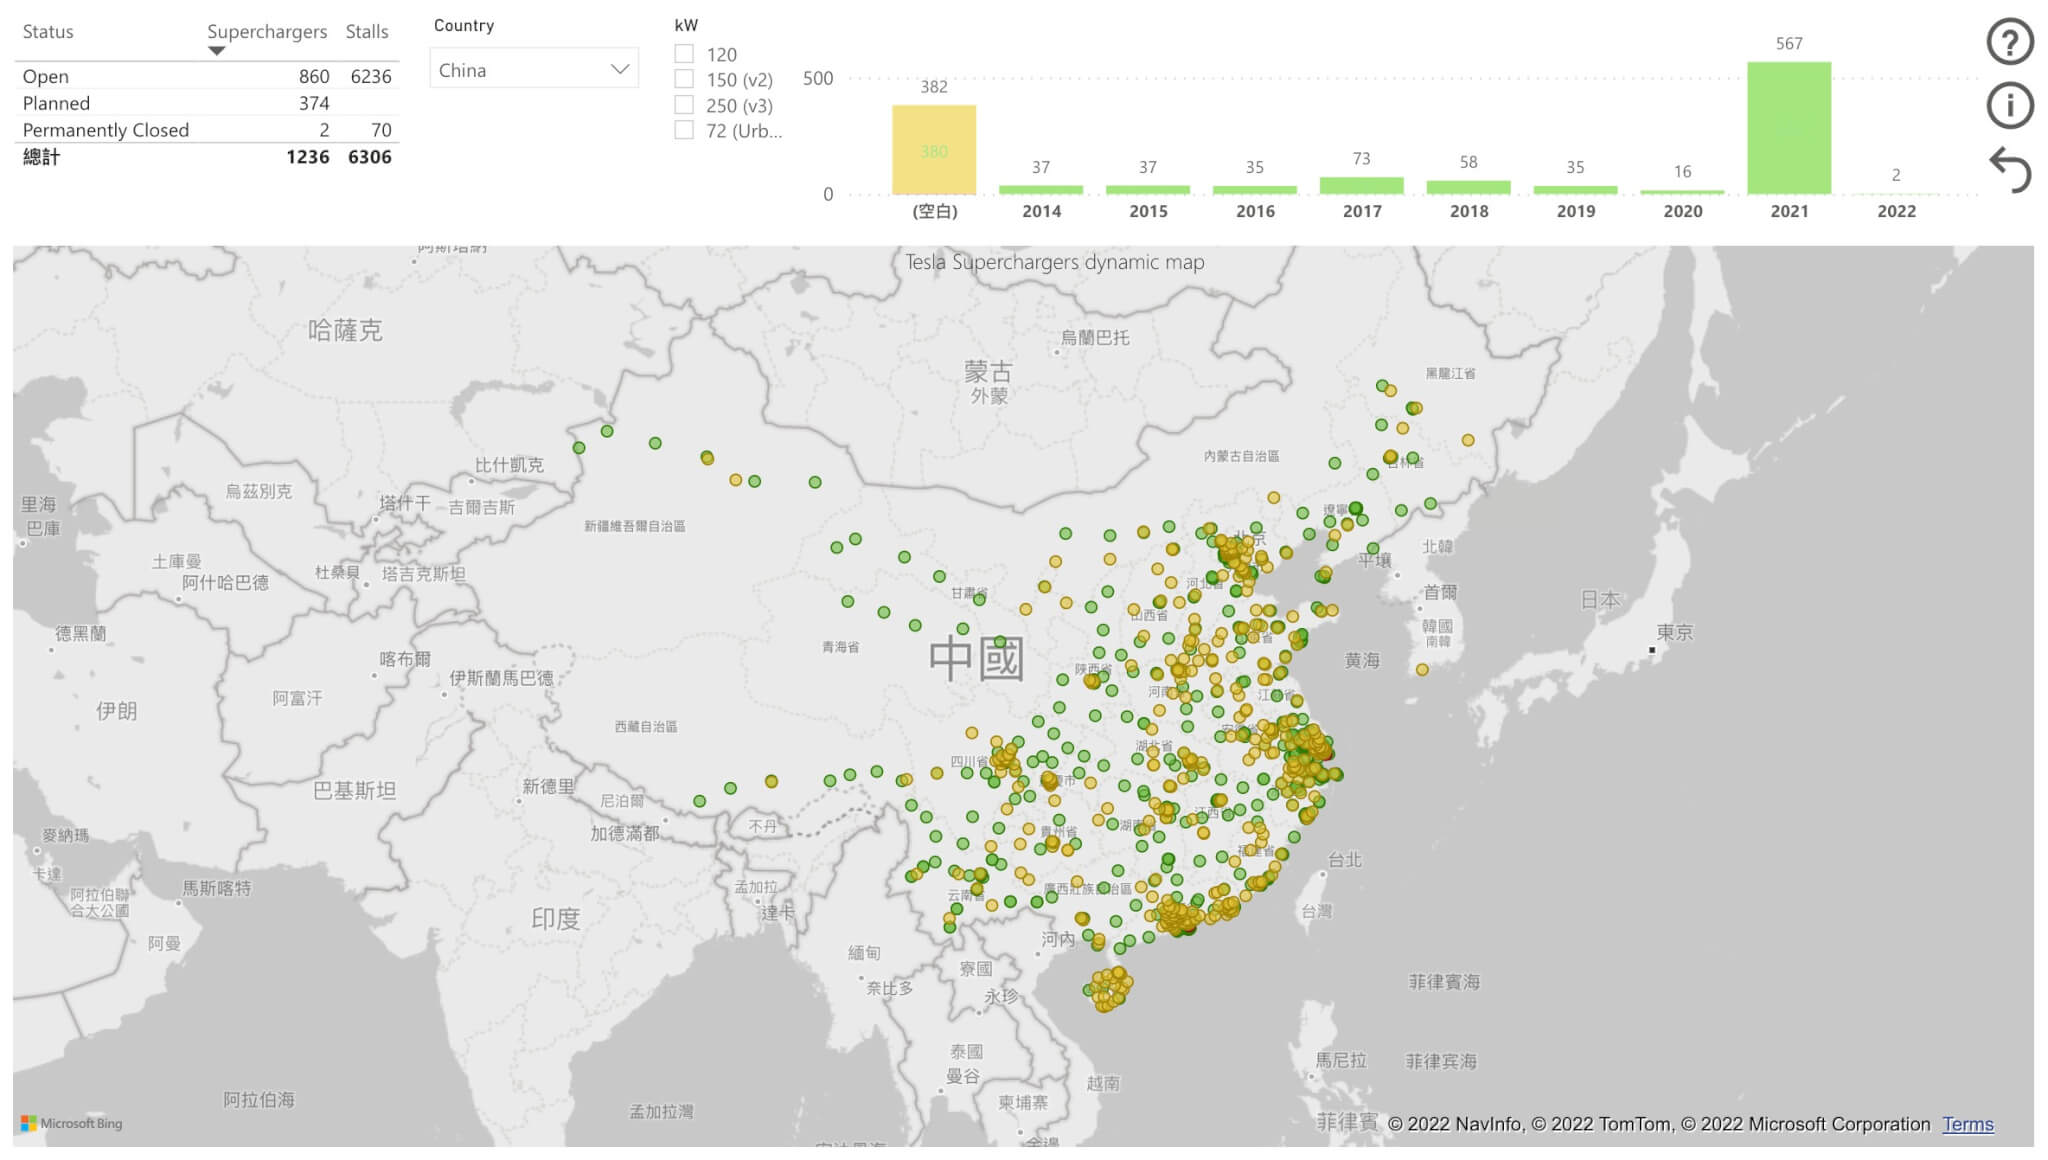Click the 黑龍江省 label on map
Screen dimensions: 2048x1160
(1450, 373)
